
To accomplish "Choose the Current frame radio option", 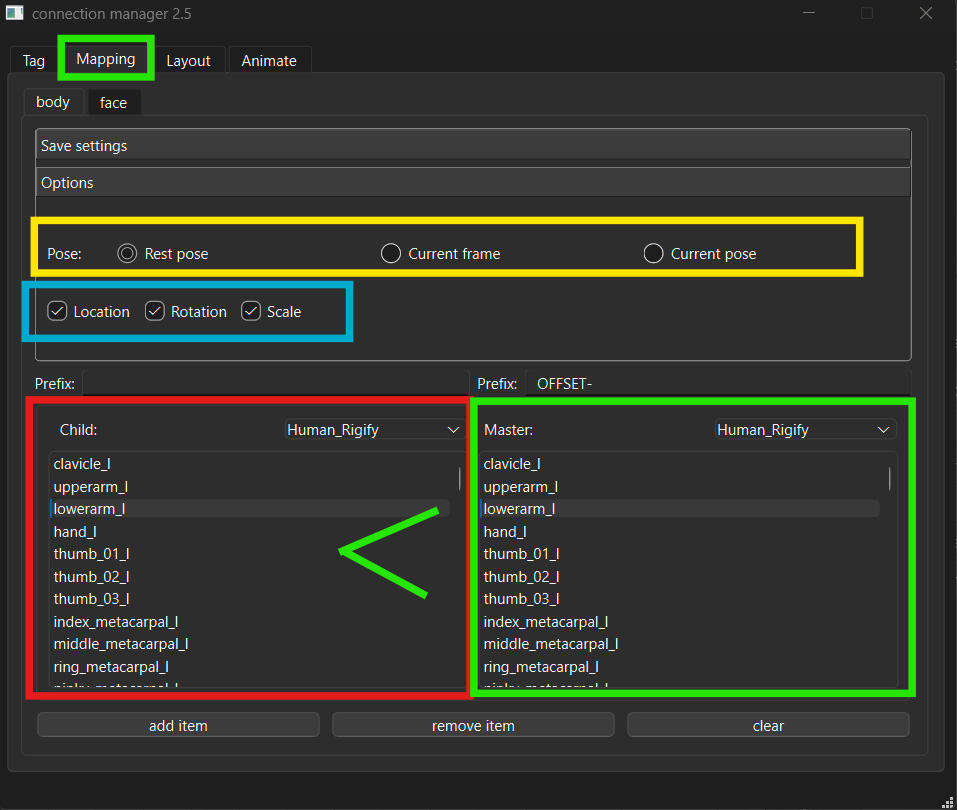I will pos(391,254).
